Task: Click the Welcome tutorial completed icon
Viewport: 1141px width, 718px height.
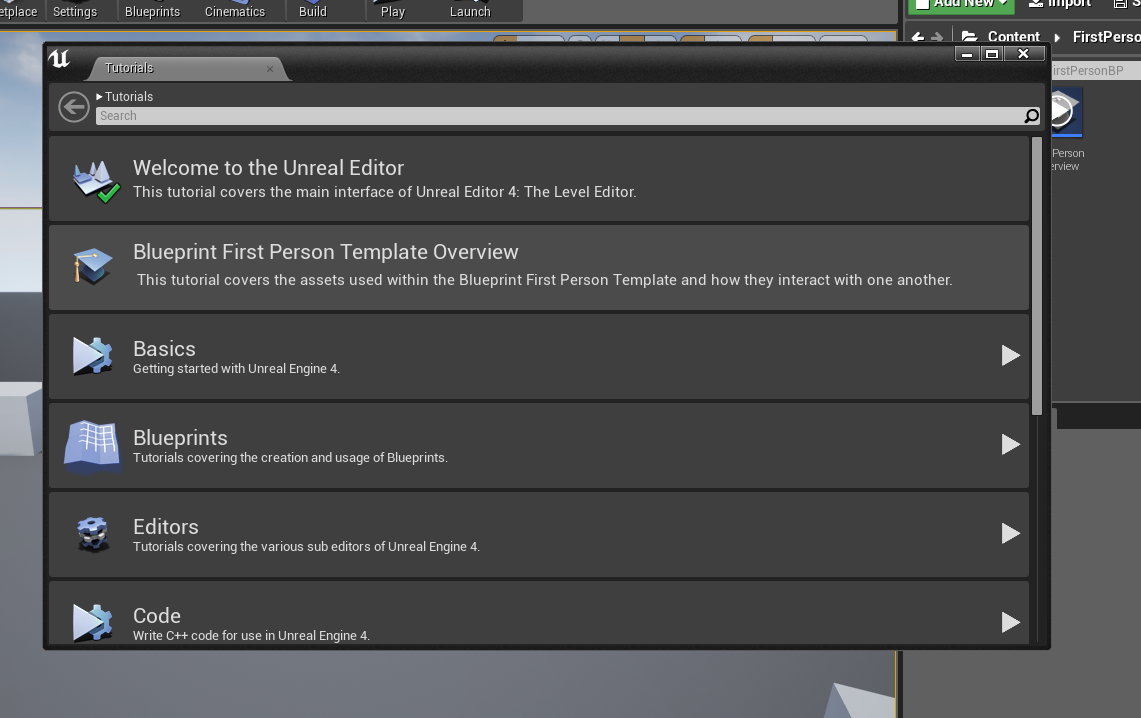Action: tap(96, 180)
